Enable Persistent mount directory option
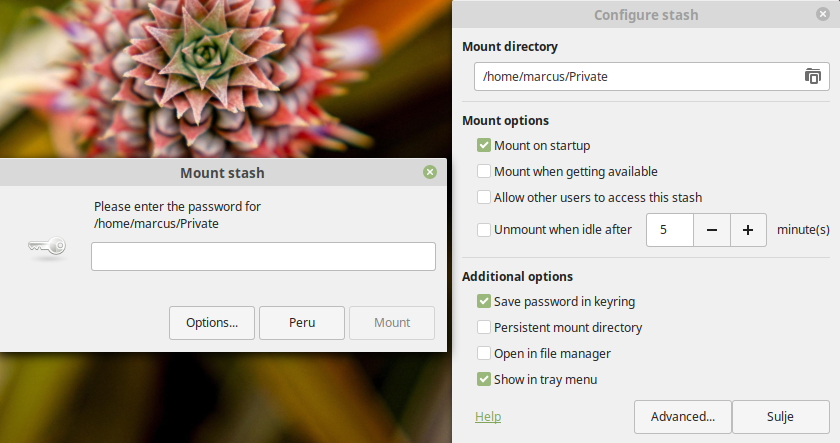 484,328
